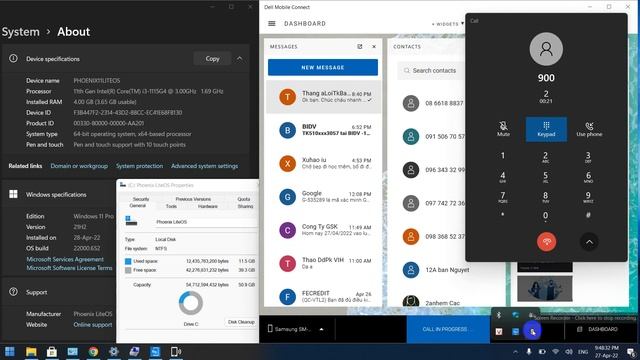Image resolution: width=640 pixels, height=360 pixels.
Task: Open the volume icon in the system tray
Action: [x=569, y=352]
